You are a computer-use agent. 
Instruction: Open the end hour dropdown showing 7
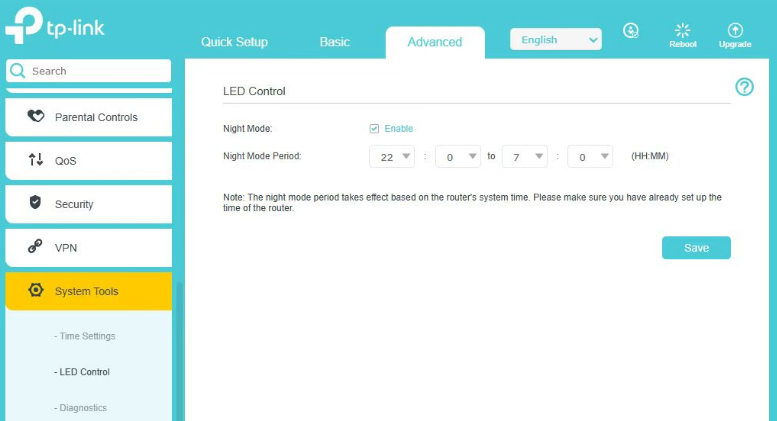click(x=525, y=157)
